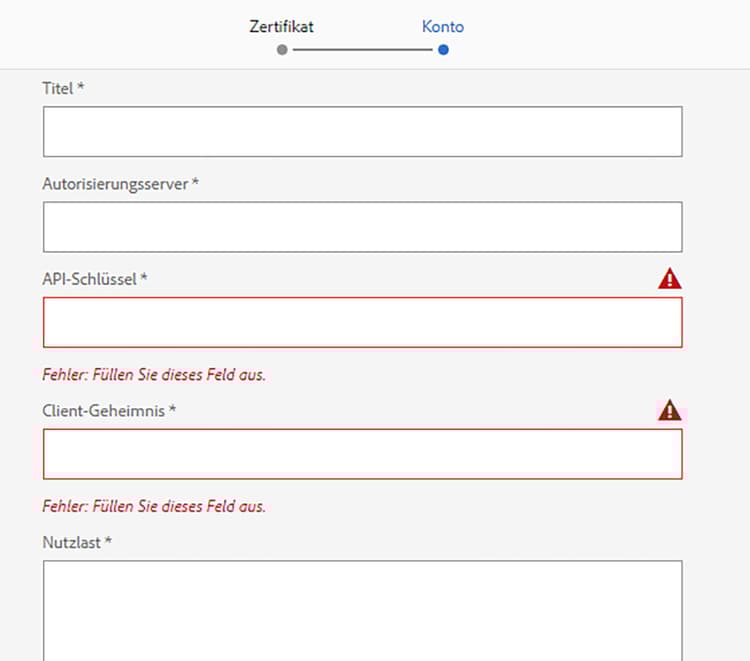Focus the empty API-Schlüssel field
750x661 pixels.
(362, 322)
